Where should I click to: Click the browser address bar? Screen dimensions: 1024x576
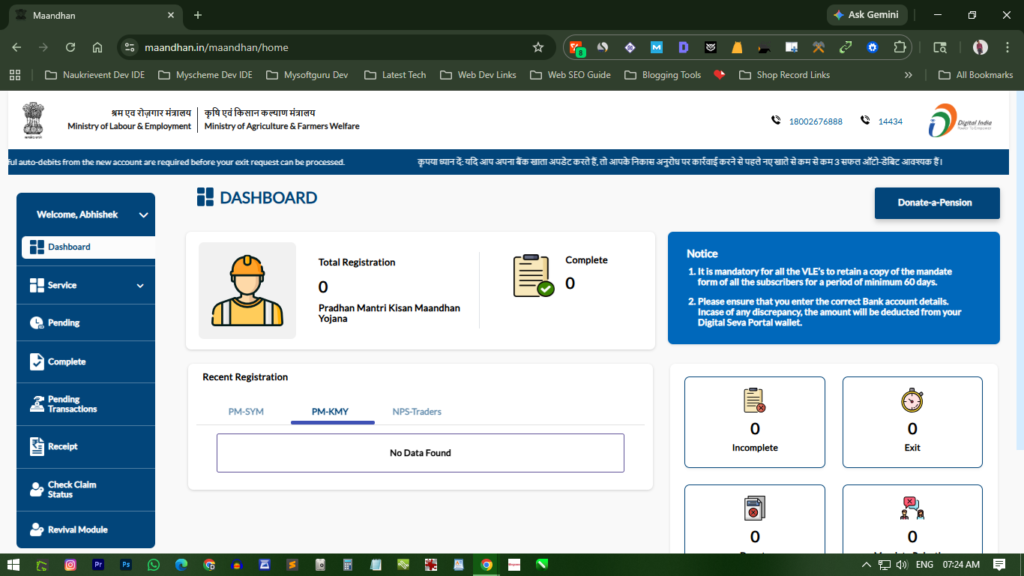coord(330,47)
